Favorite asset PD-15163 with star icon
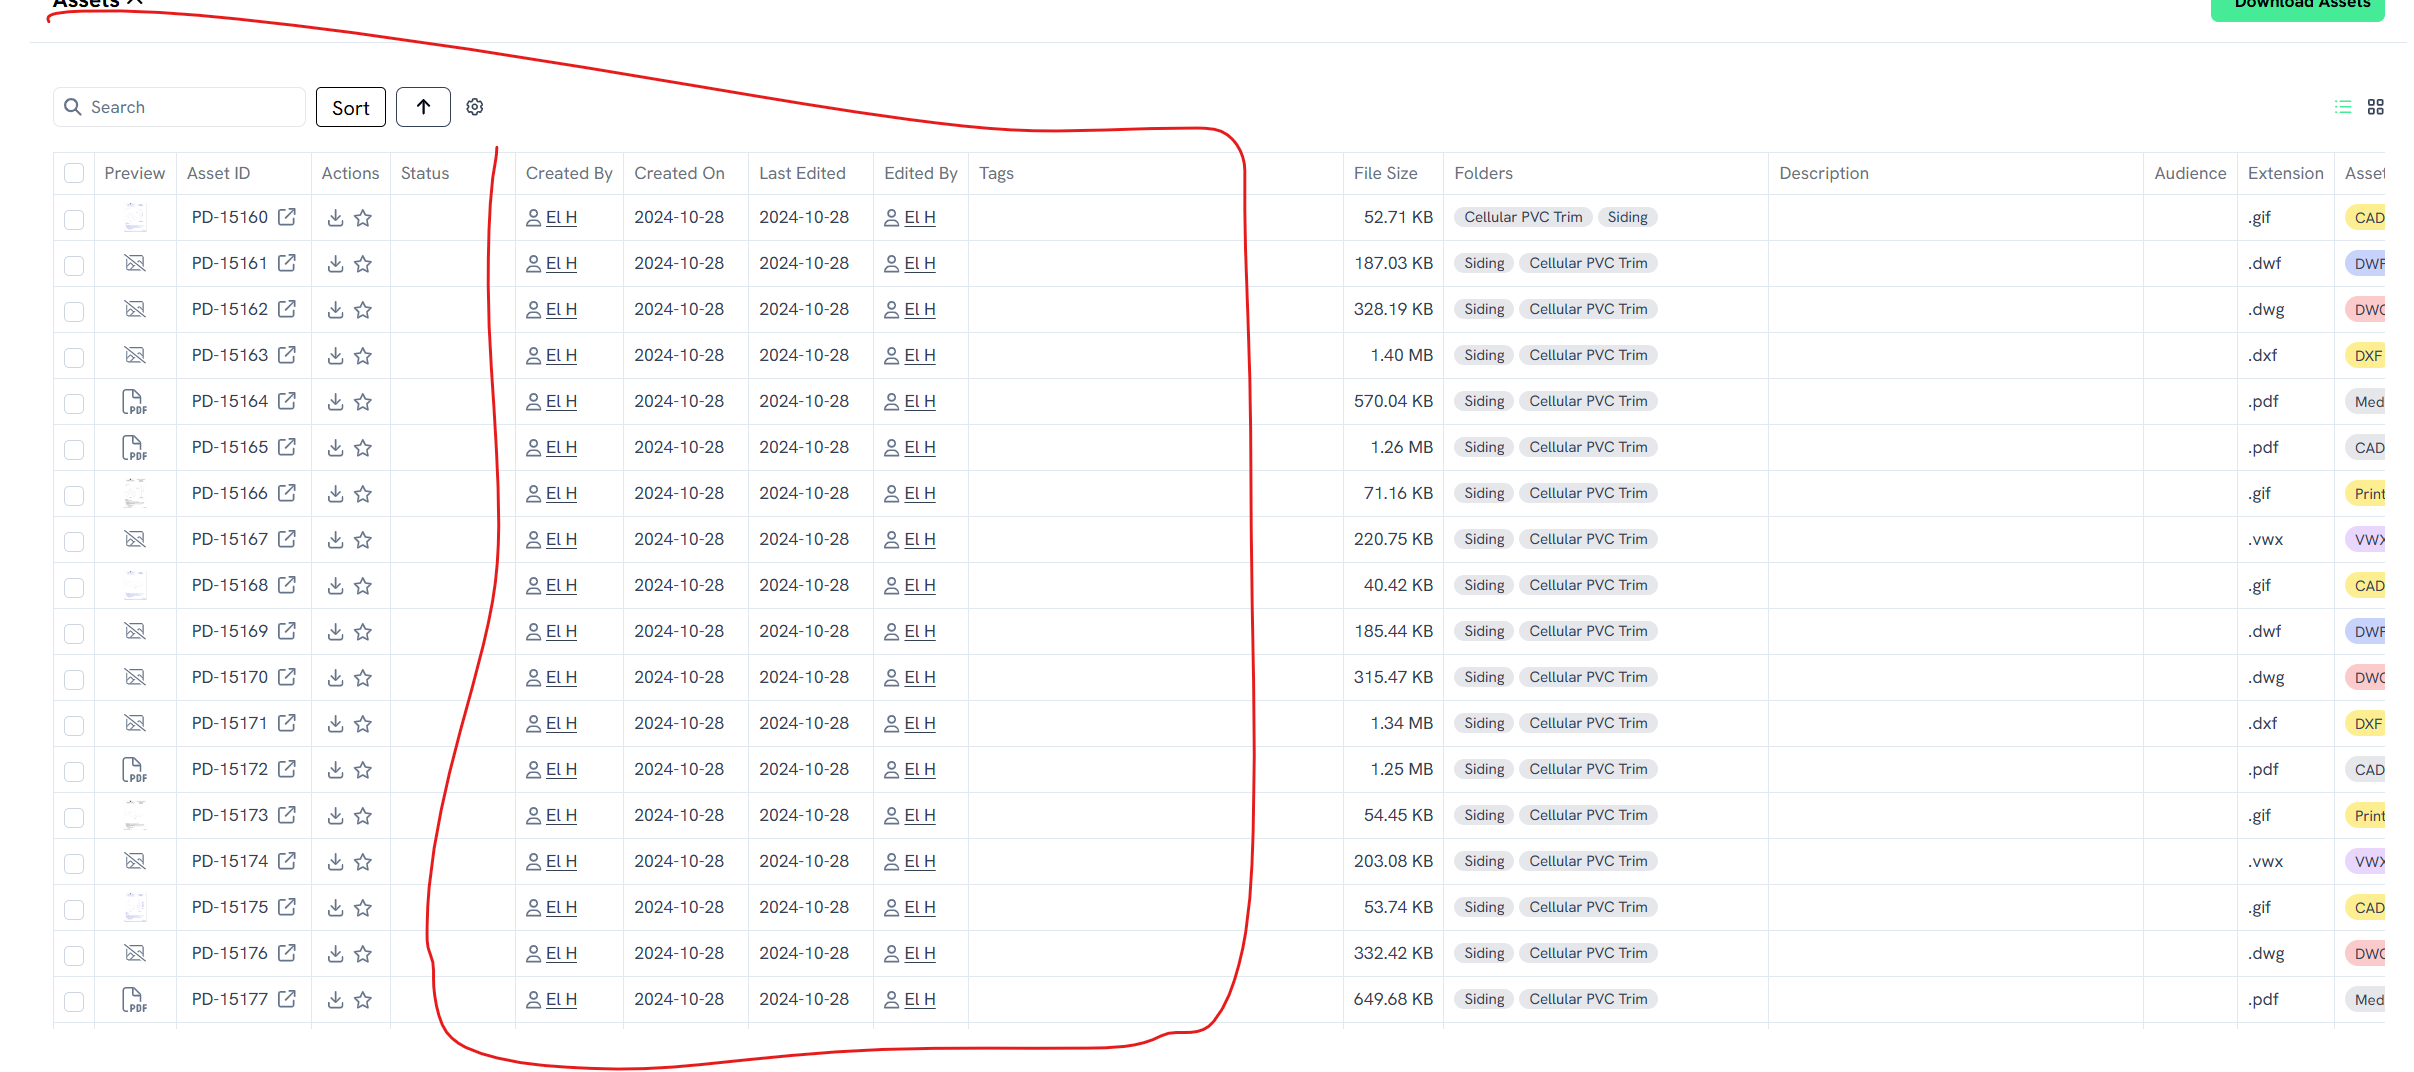The width and height of the screenshot is (2414, 1072). (x=363, y=356)
